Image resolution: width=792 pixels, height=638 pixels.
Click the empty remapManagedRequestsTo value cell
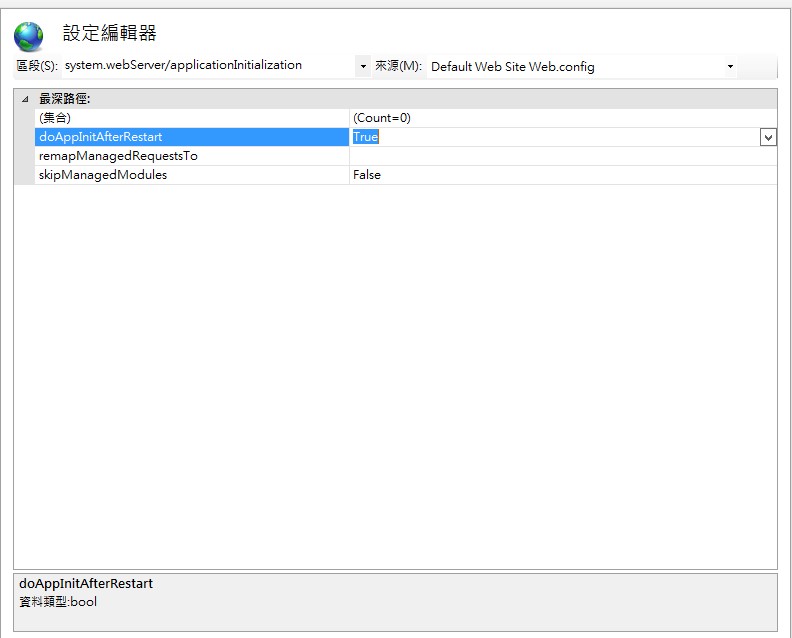click(563, 156)
